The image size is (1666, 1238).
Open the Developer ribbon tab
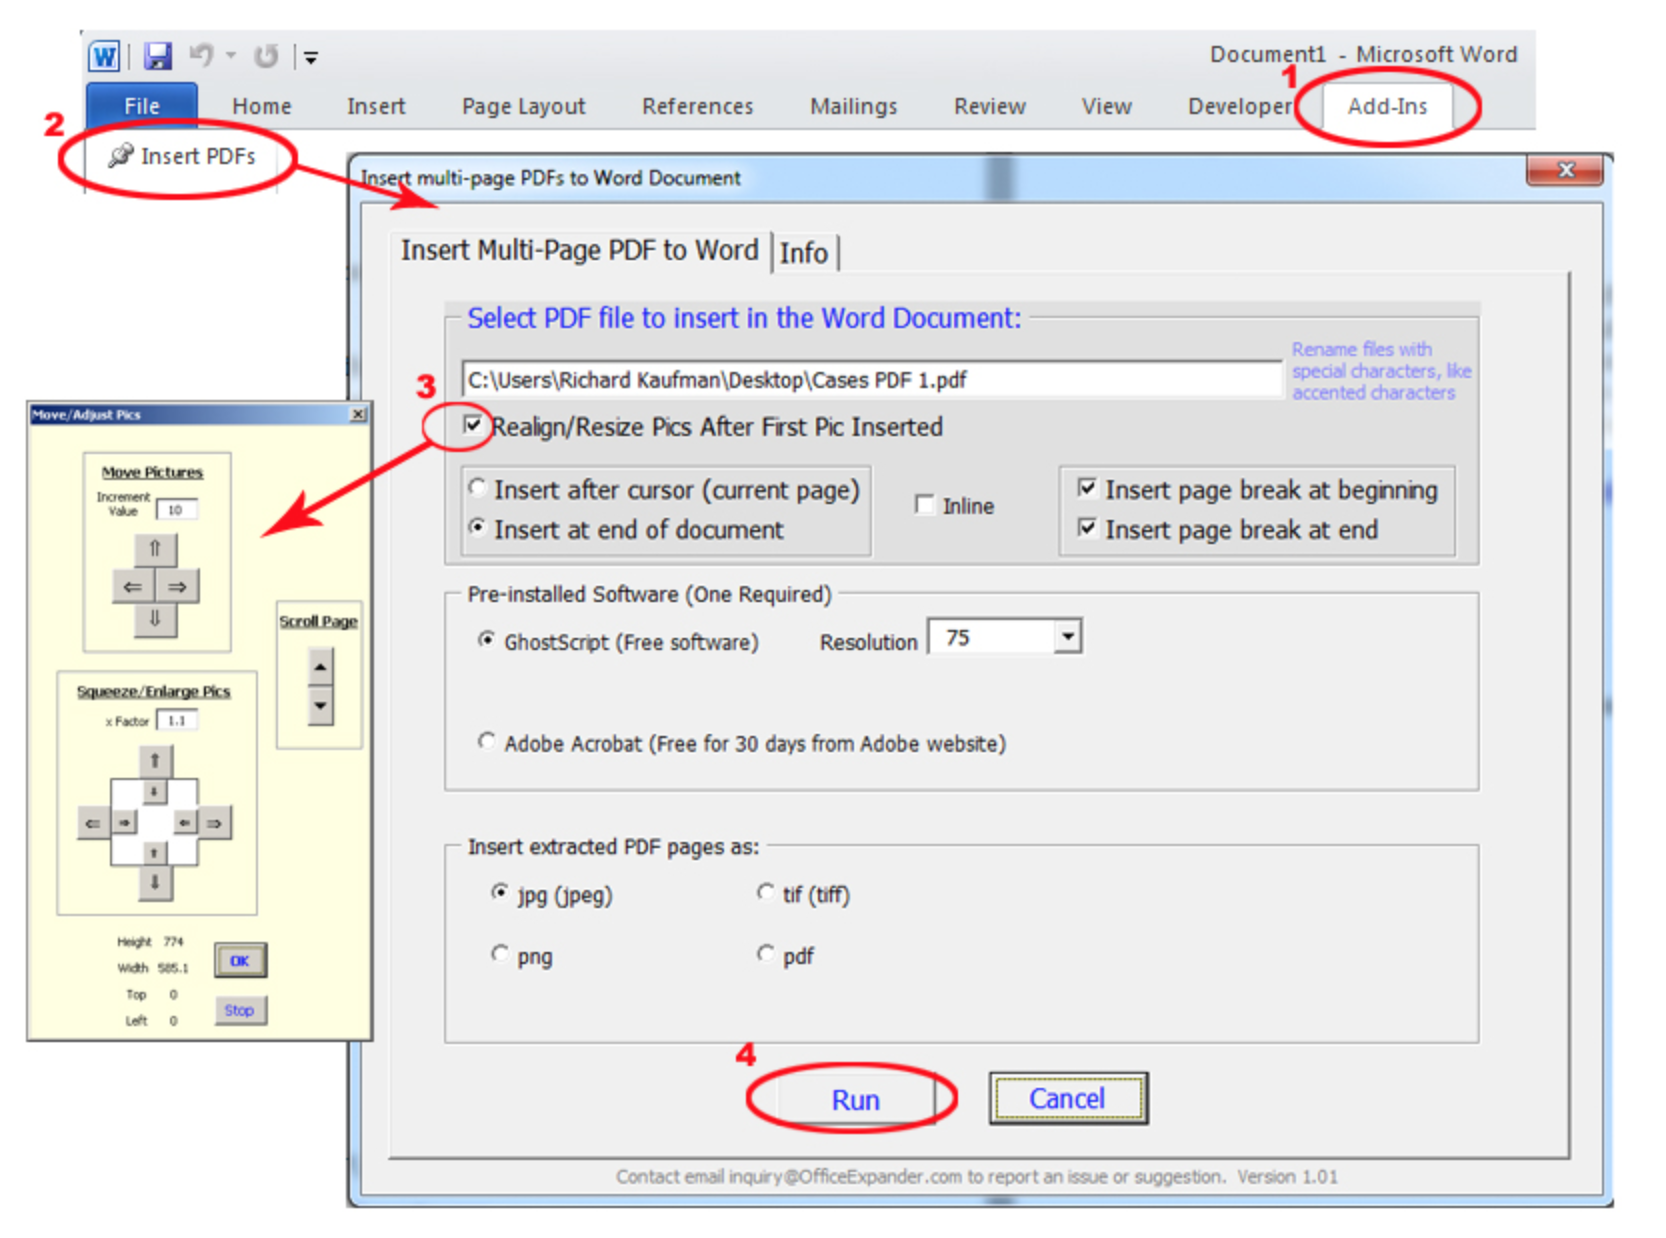[1239, 106]
